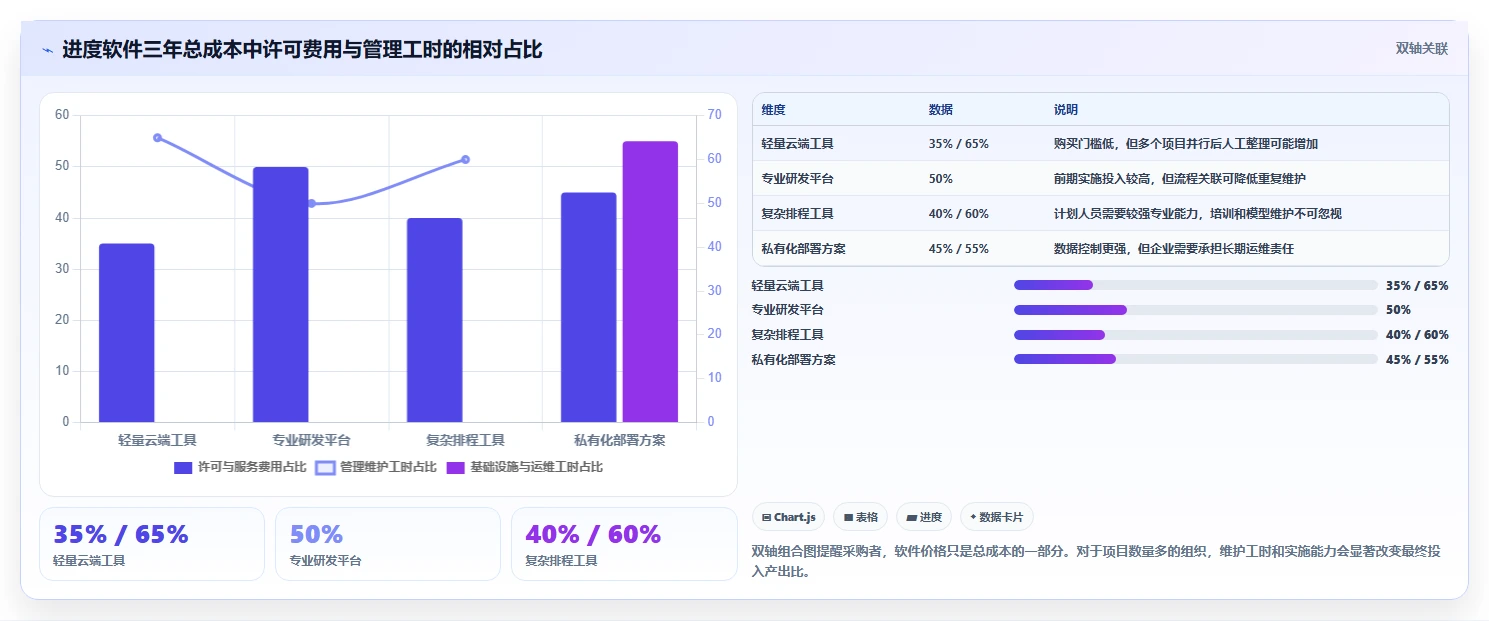The height and width of the screenshot is (621, 1489).
Task: Click the 数据卡片 tag chip
Action: click(997, 517)
